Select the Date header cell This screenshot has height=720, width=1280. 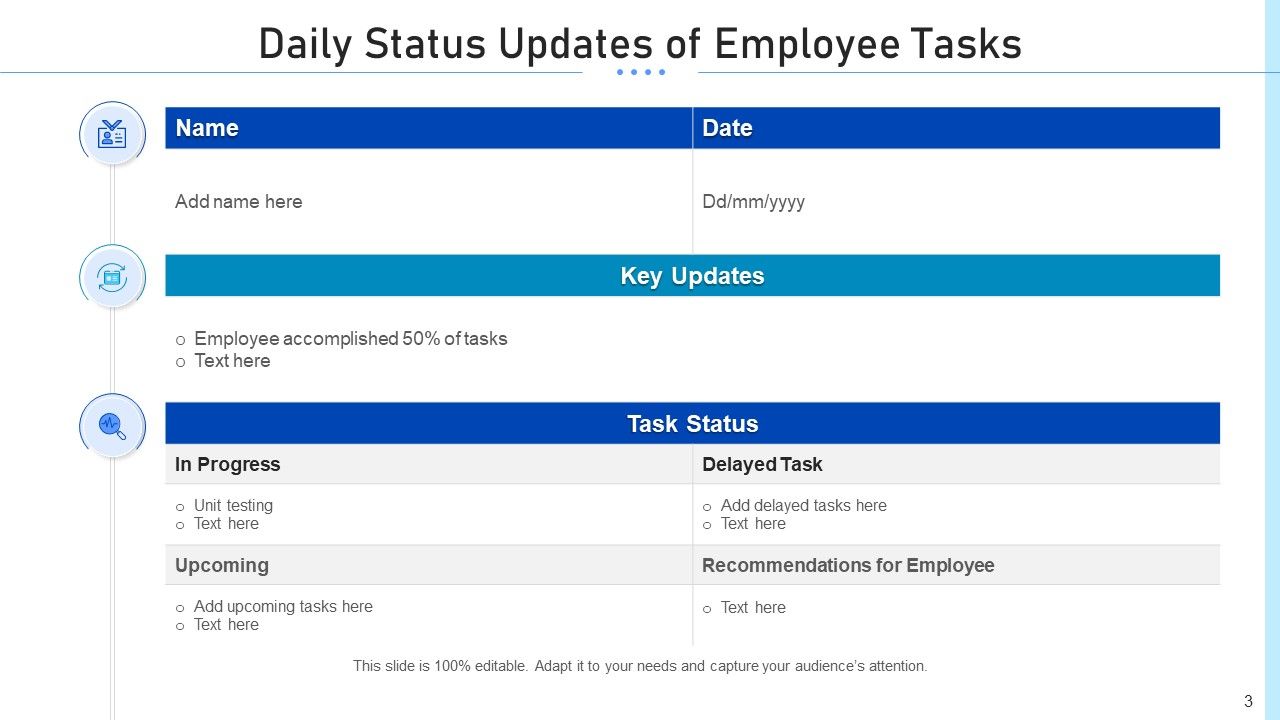pos(956,128)
